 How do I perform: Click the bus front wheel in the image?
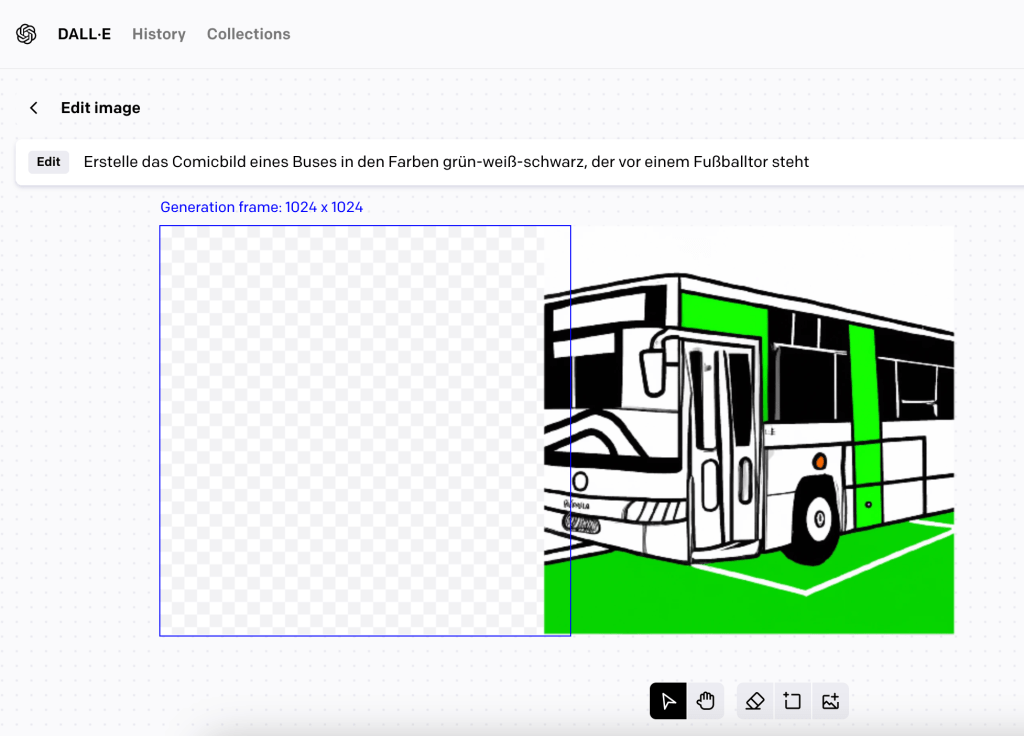[x=818, y=518]
